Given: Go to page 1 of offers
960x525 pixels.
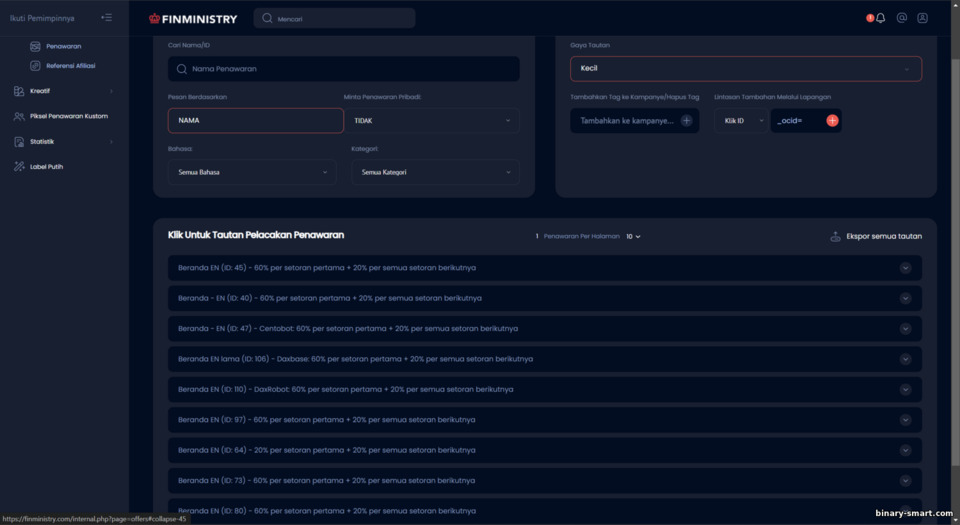Looking at the screenshot, I should [x=537, y=236].
